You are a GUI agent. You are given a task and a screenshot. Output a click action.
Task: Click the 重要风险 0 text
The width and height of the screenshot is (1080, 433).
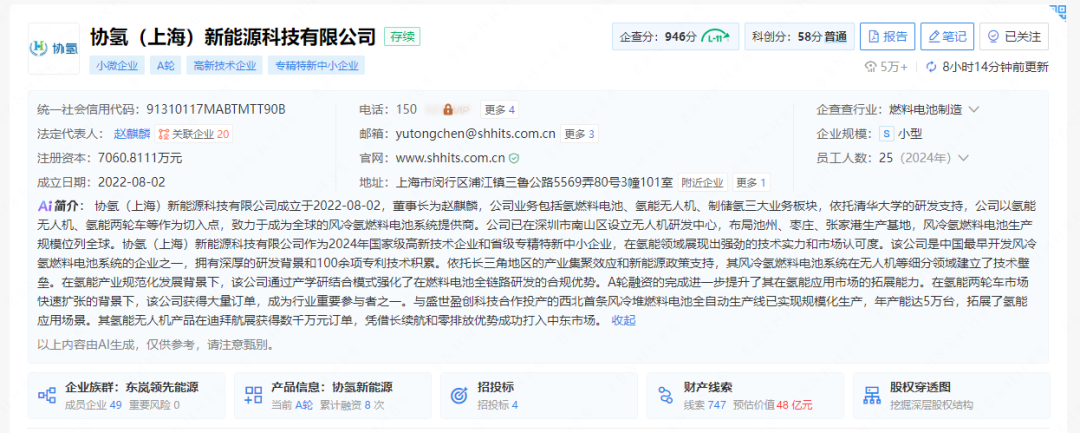[154, 405]
